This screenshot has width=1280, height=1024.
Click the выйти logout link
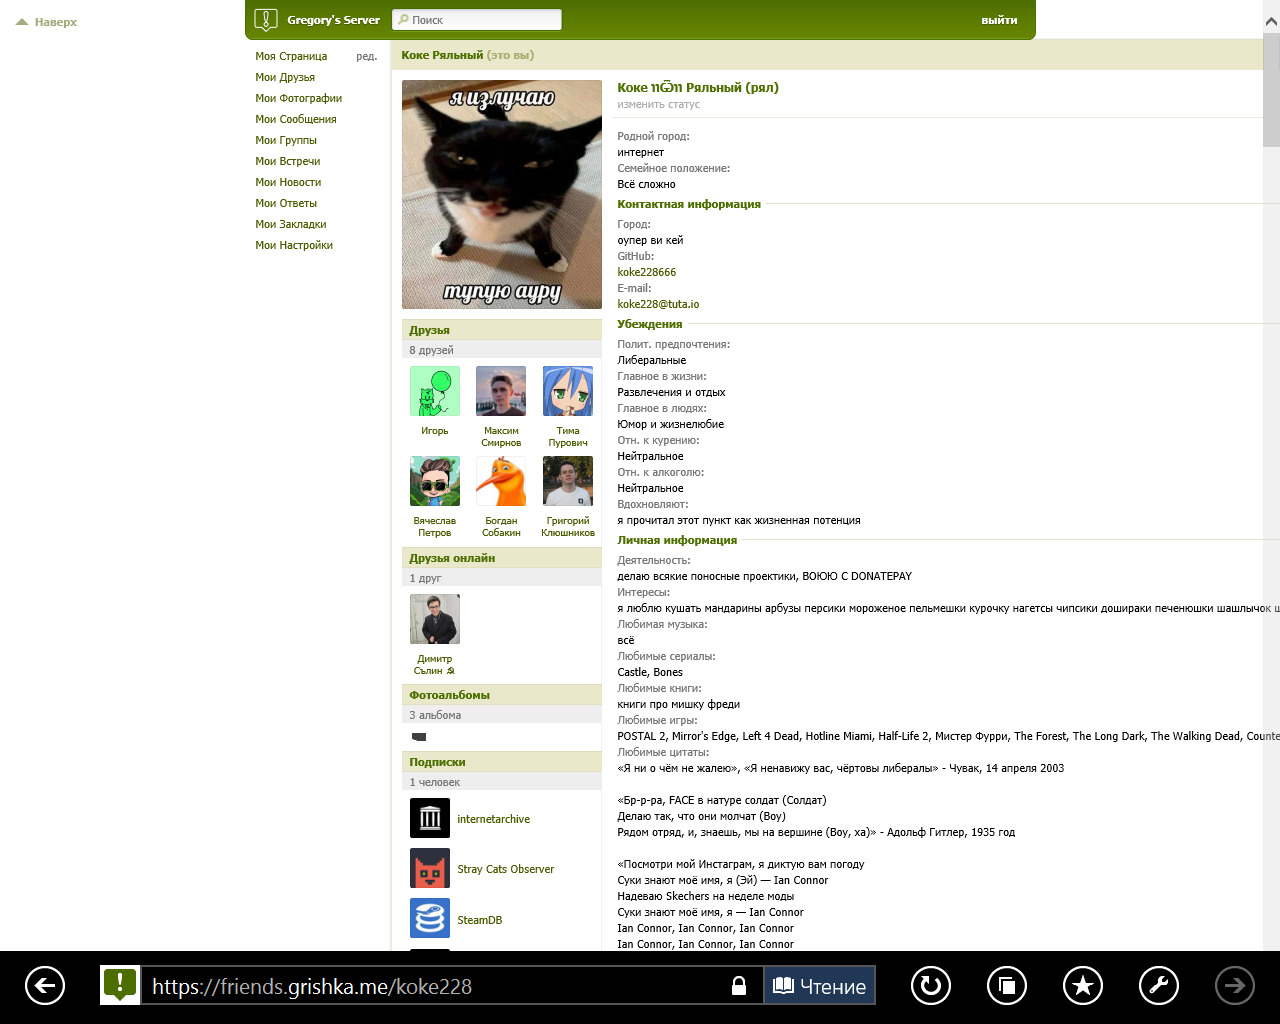[x=999, y=20]
